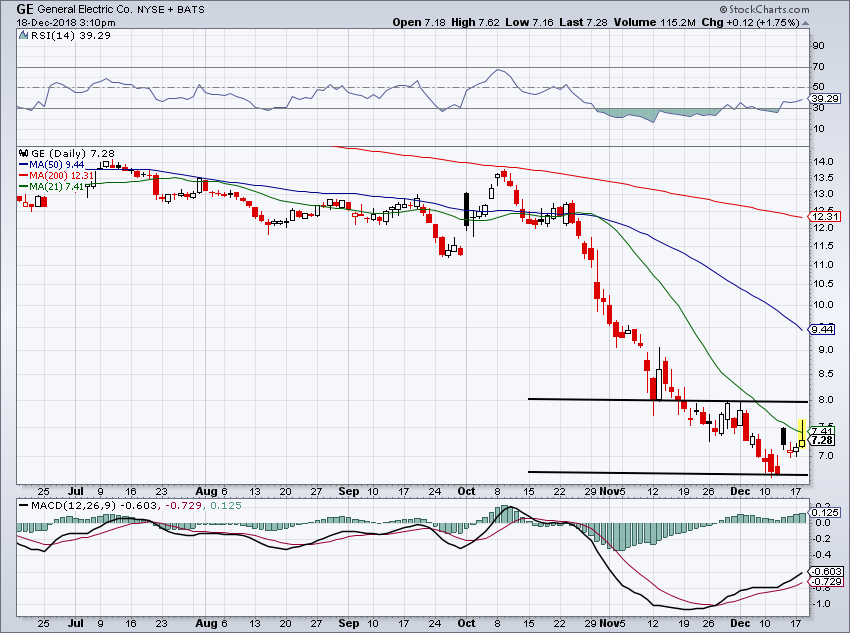Click the 12.31 price tag on right axis

pos(826,217)
